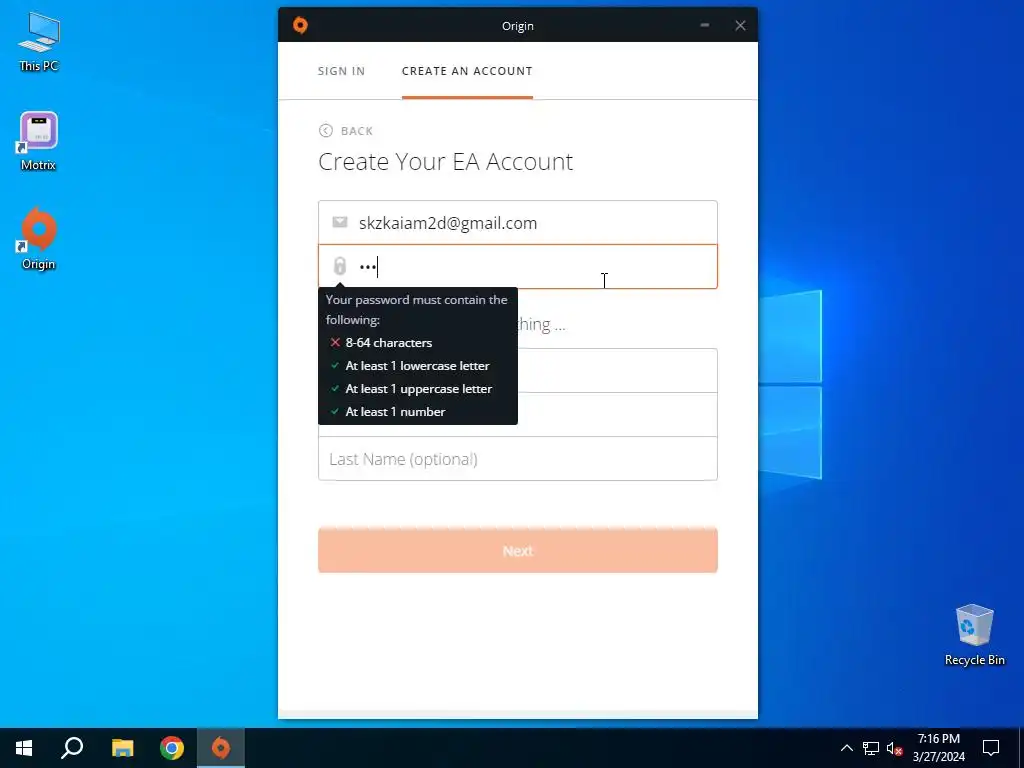Go back using the BACK link
The image size is (1024, 768).
(x=346, y=131)
